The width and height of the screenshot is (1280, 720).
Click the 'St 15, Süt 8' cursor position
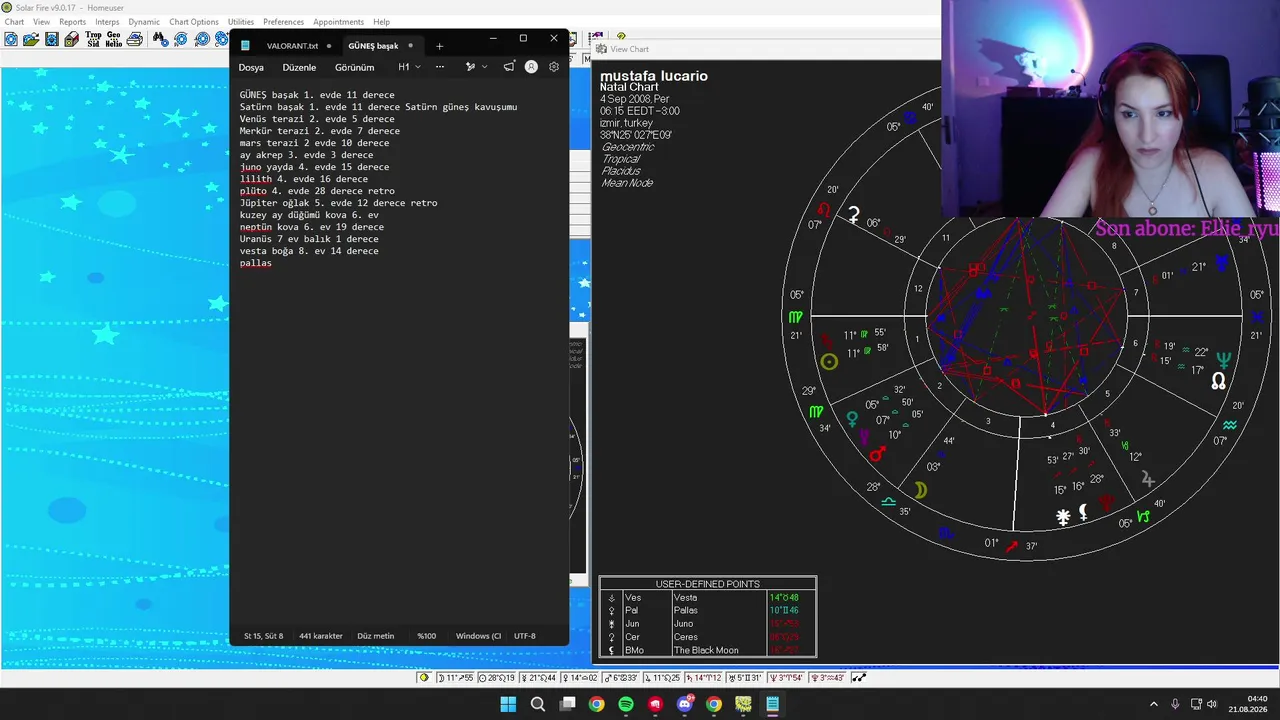point(264,636)
